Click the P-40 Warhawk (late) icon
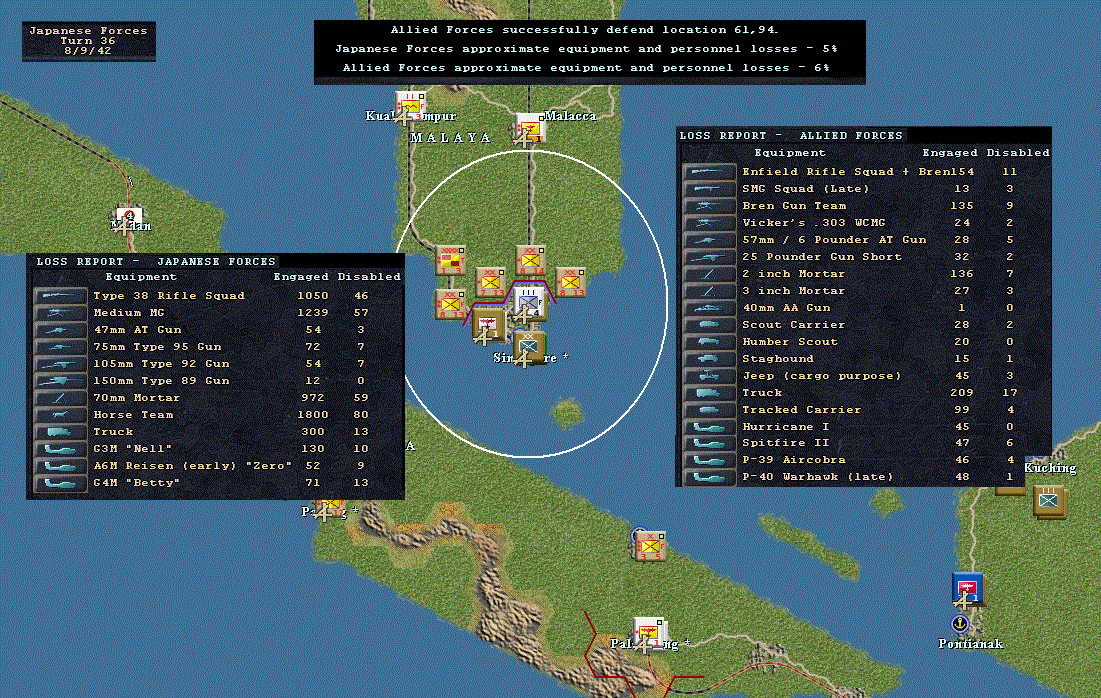 coord(709,477)
